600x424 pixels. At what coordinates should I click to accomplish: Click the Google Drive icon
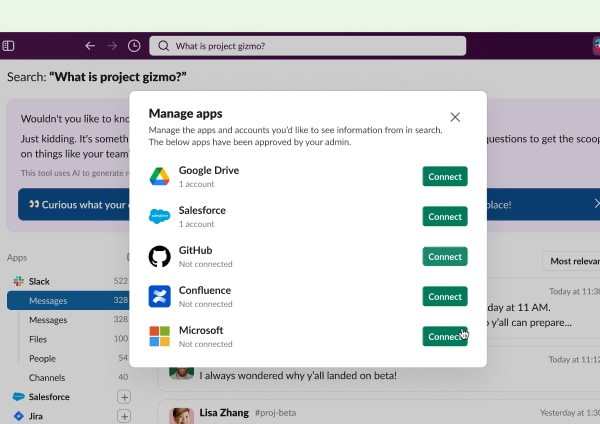[x=160, y=177]
